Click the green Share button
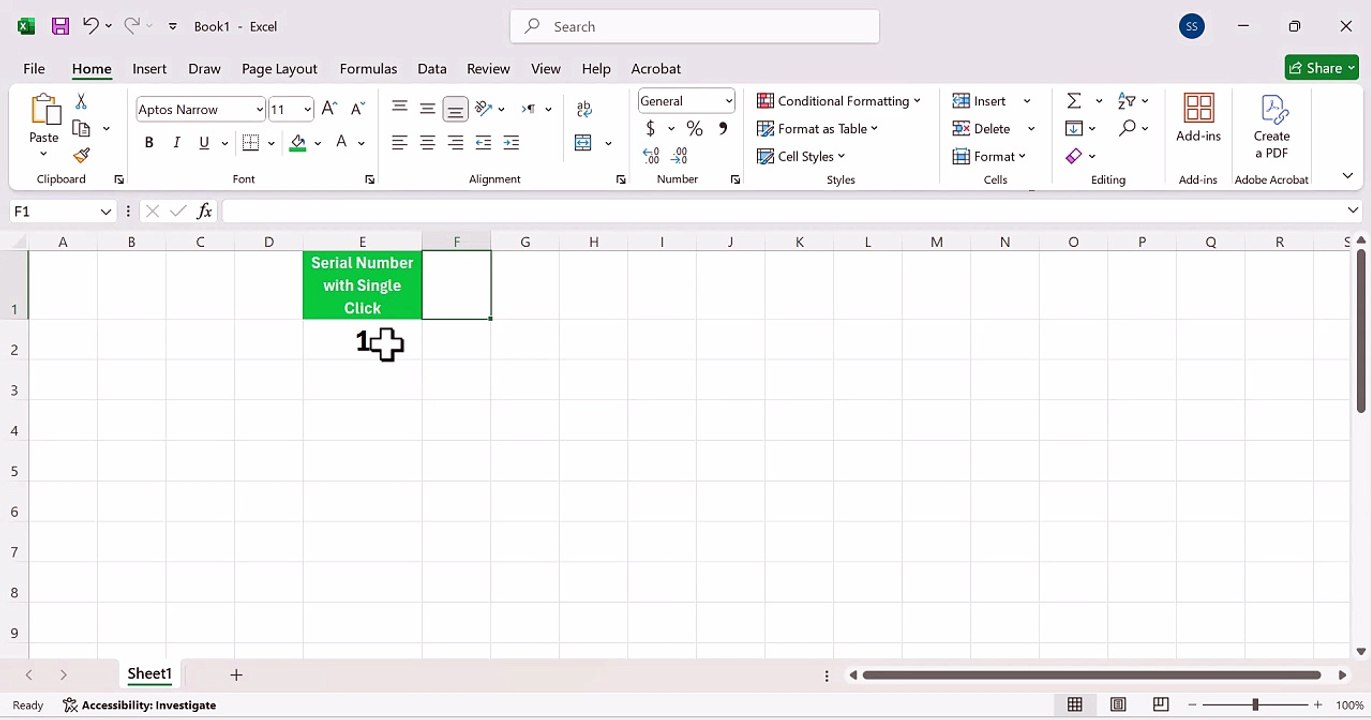The image size is (1371, 720). 1321,68
